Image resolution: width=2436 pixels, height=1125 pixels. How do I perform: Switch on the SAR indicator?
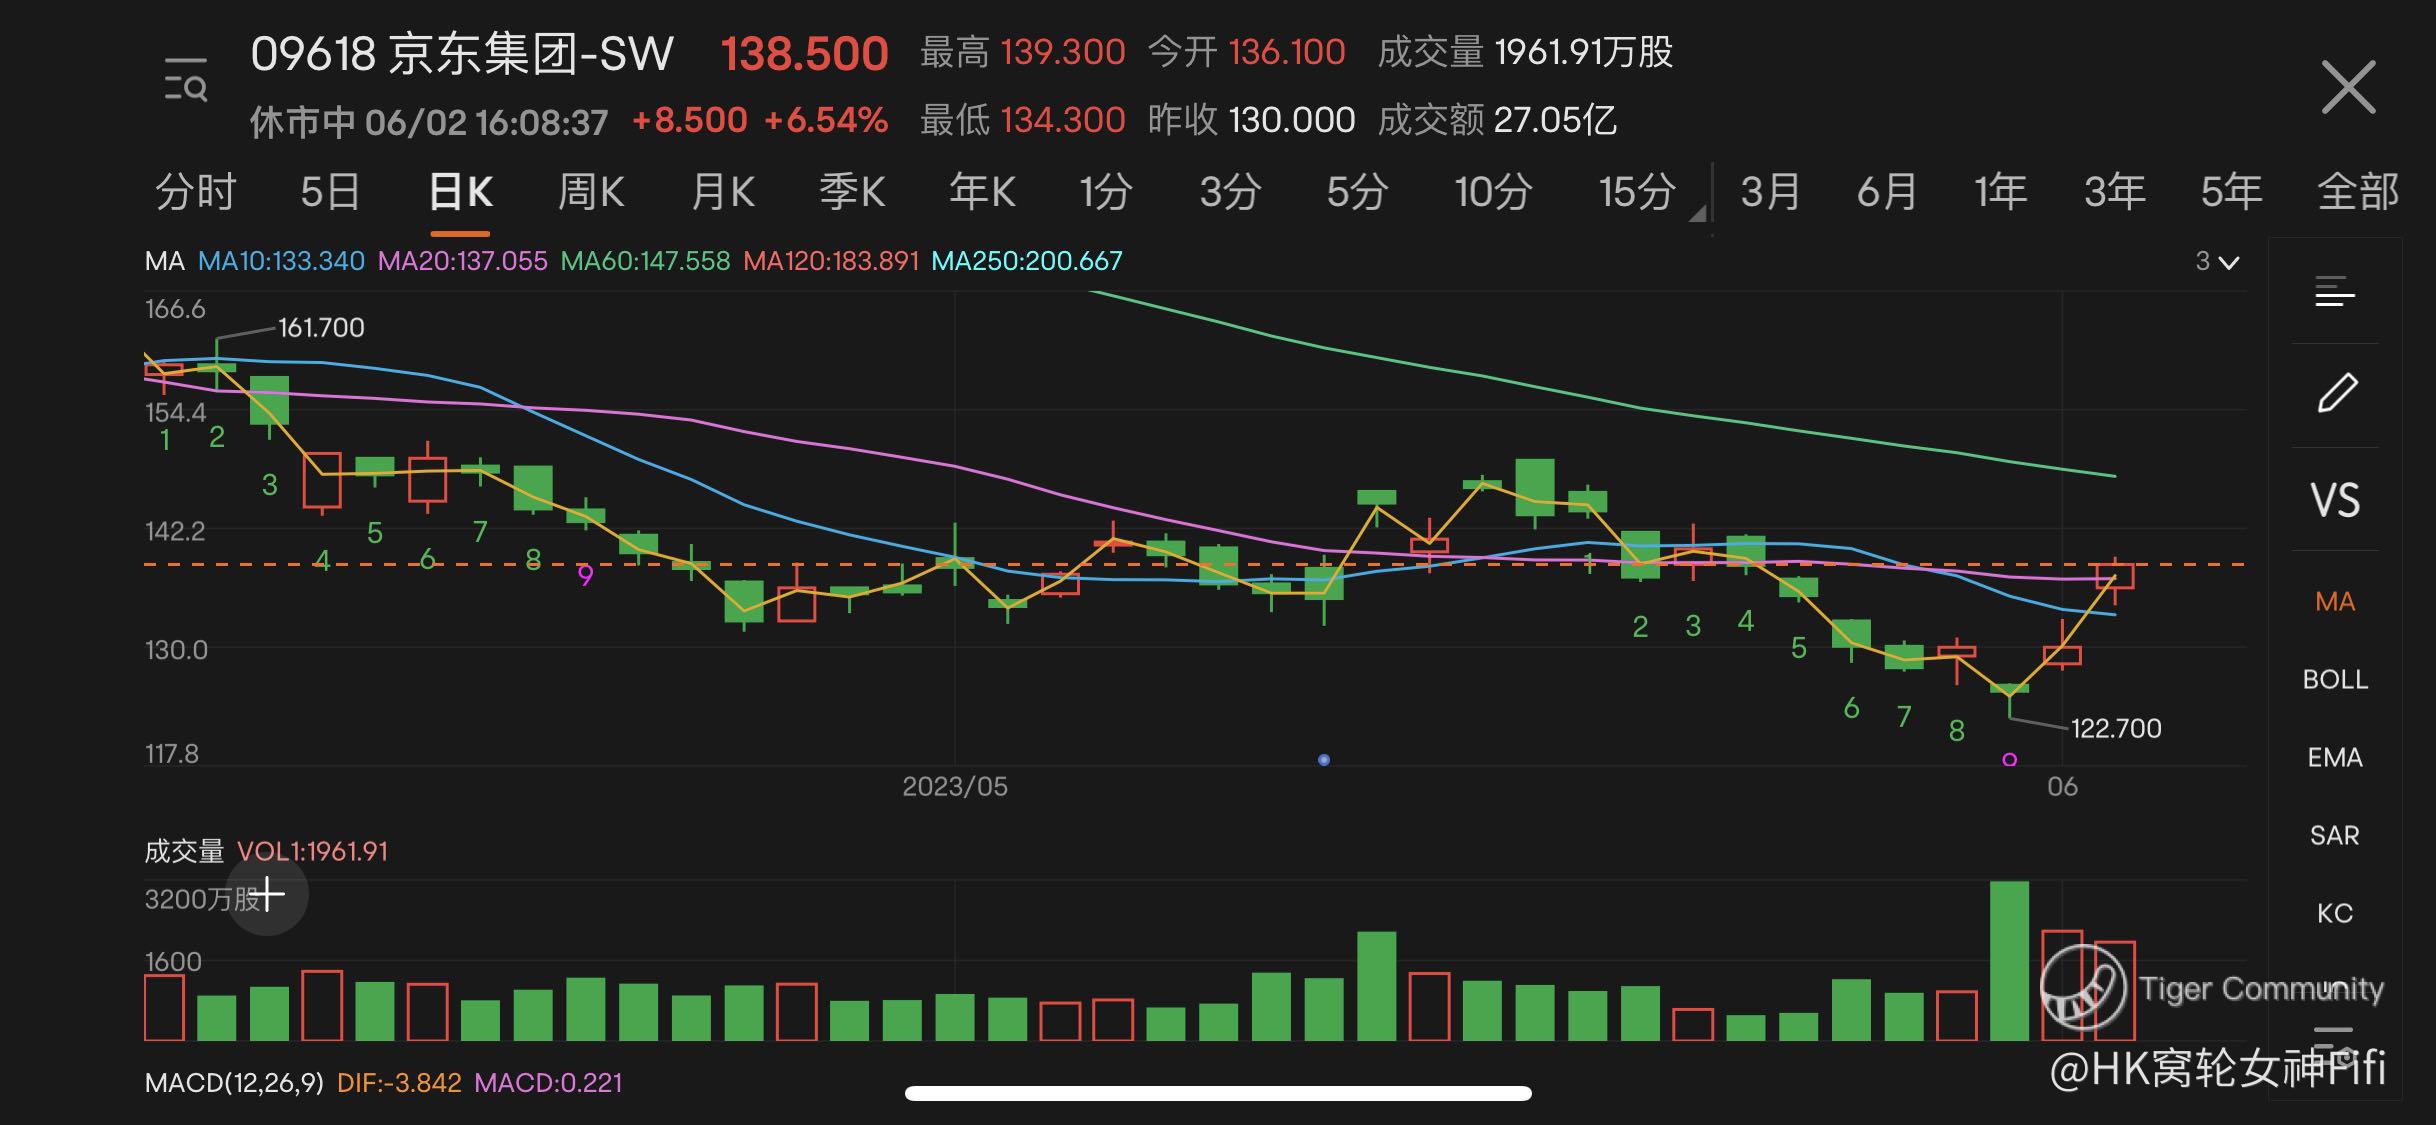point(2335,835)
